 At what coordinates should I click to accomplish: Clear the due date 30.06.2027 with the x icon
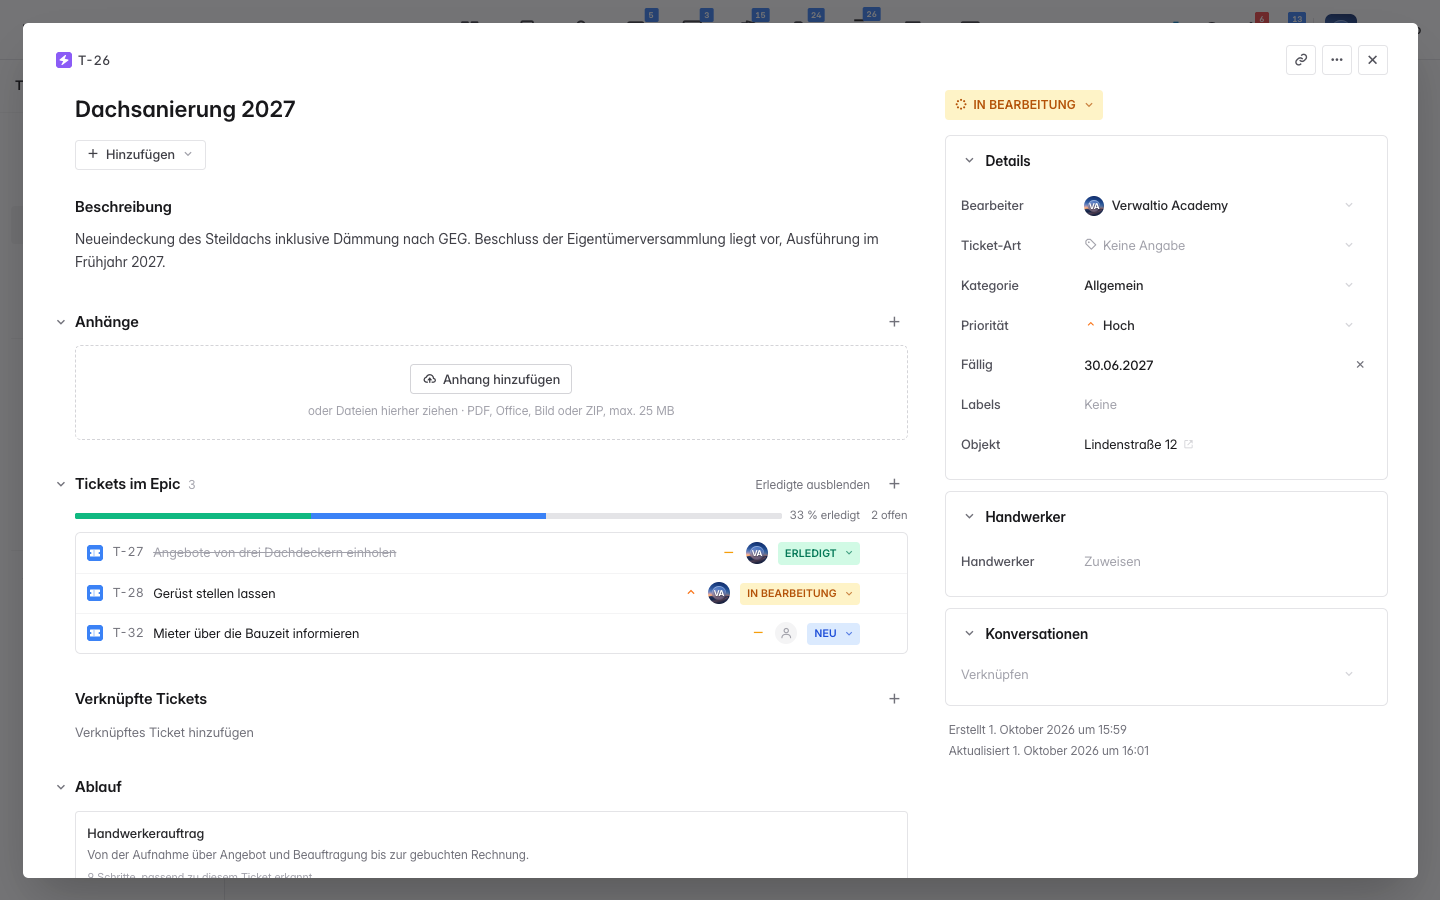(x=1360, y=365)
